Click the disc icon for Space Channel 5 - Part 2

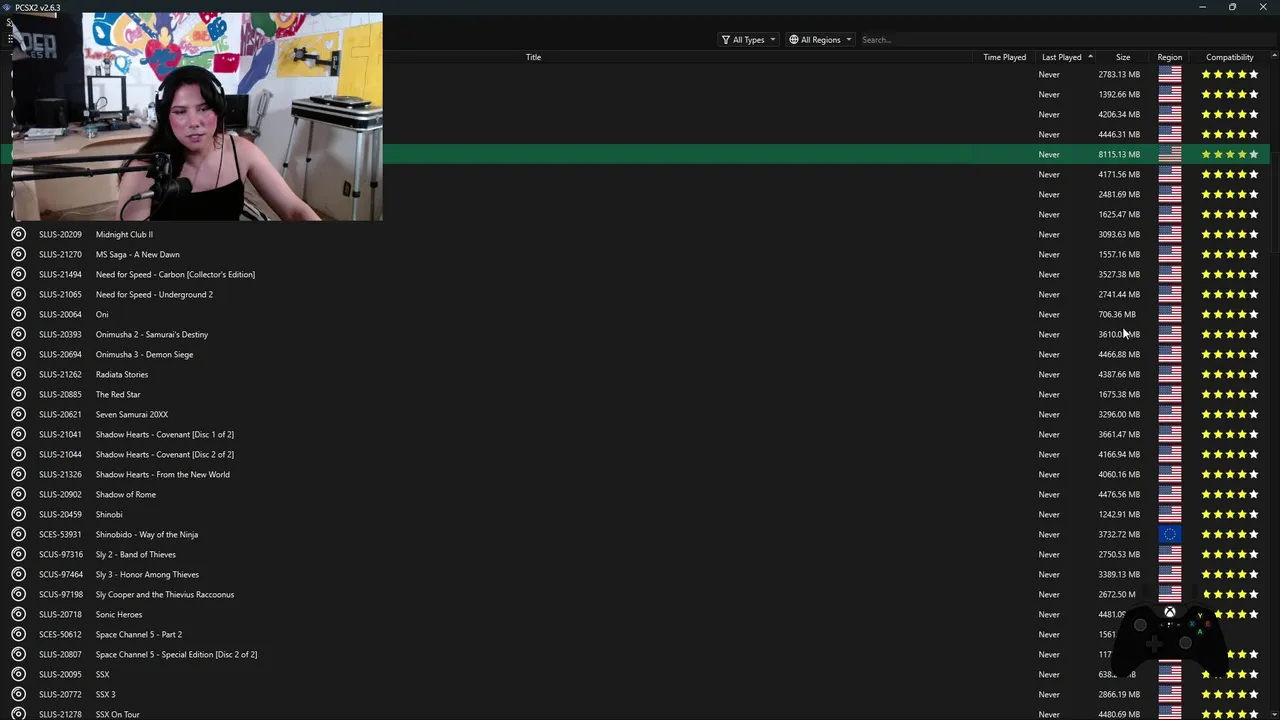coord(18,634)
